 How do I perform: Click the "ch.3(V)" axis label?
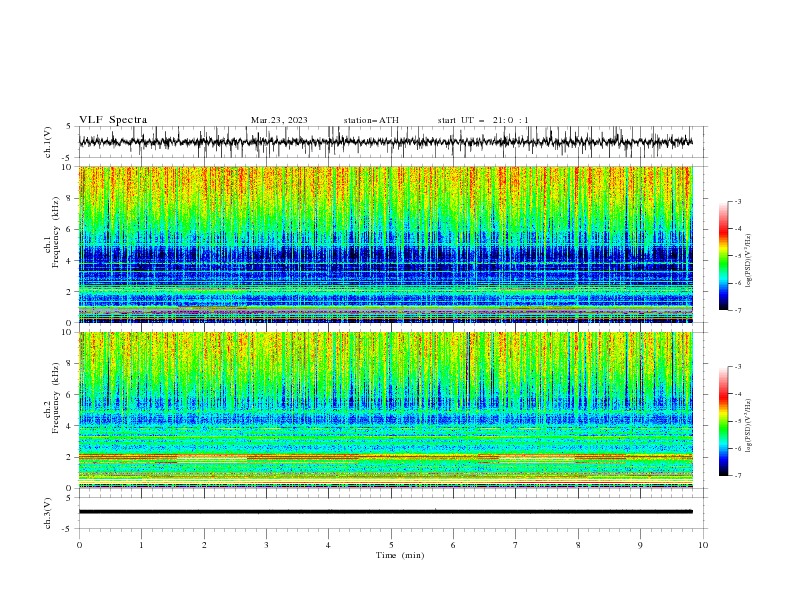pyautogui.click(x=48, y=513)
